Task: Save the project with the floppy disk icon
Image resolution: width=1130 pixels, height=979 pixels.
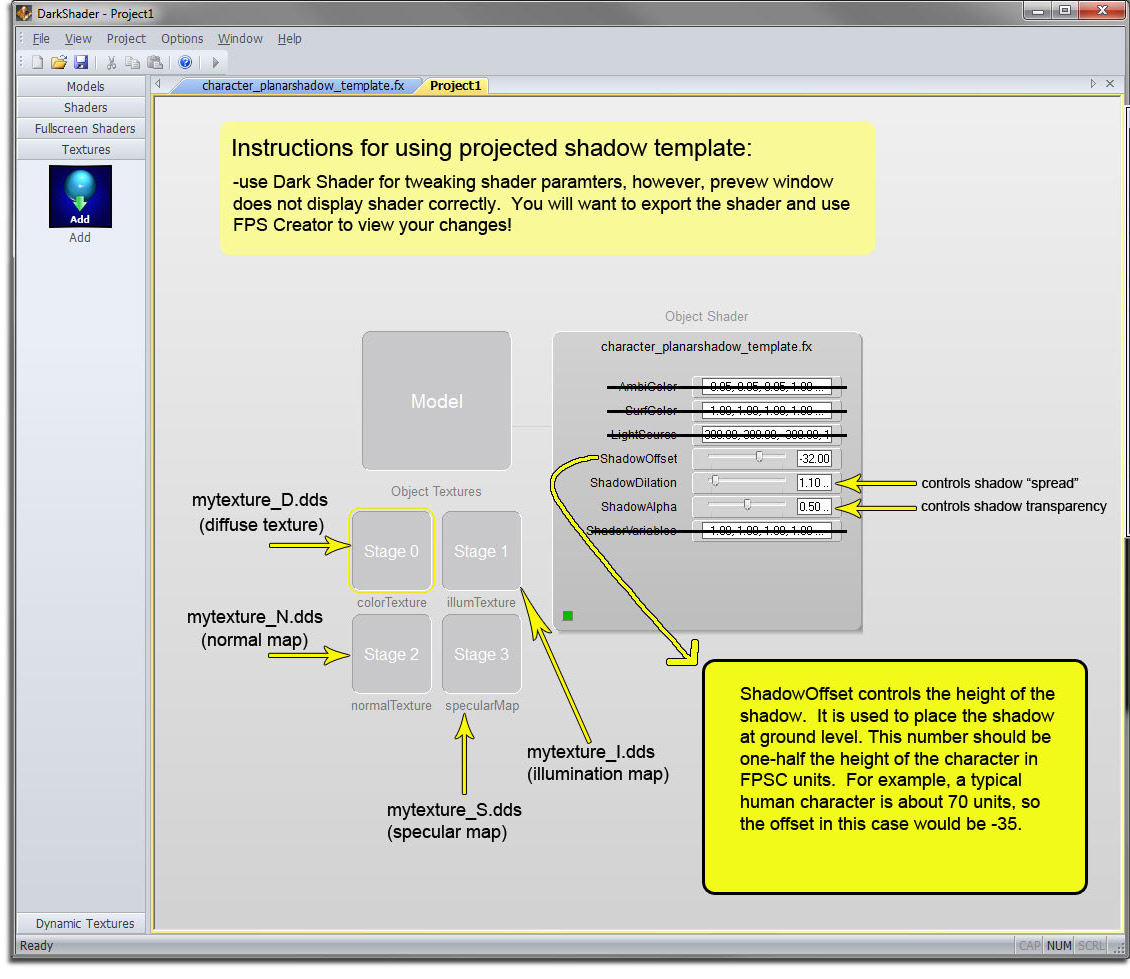Action: pos(81,62)
